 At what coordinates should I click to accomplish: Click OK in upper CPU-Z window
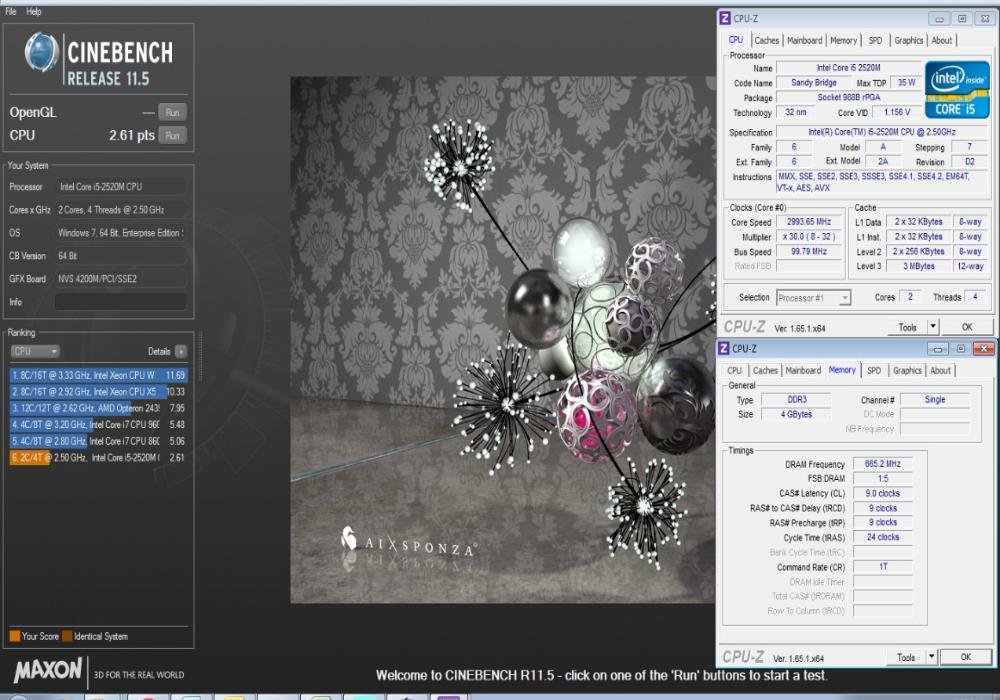[x=967, y=328]
